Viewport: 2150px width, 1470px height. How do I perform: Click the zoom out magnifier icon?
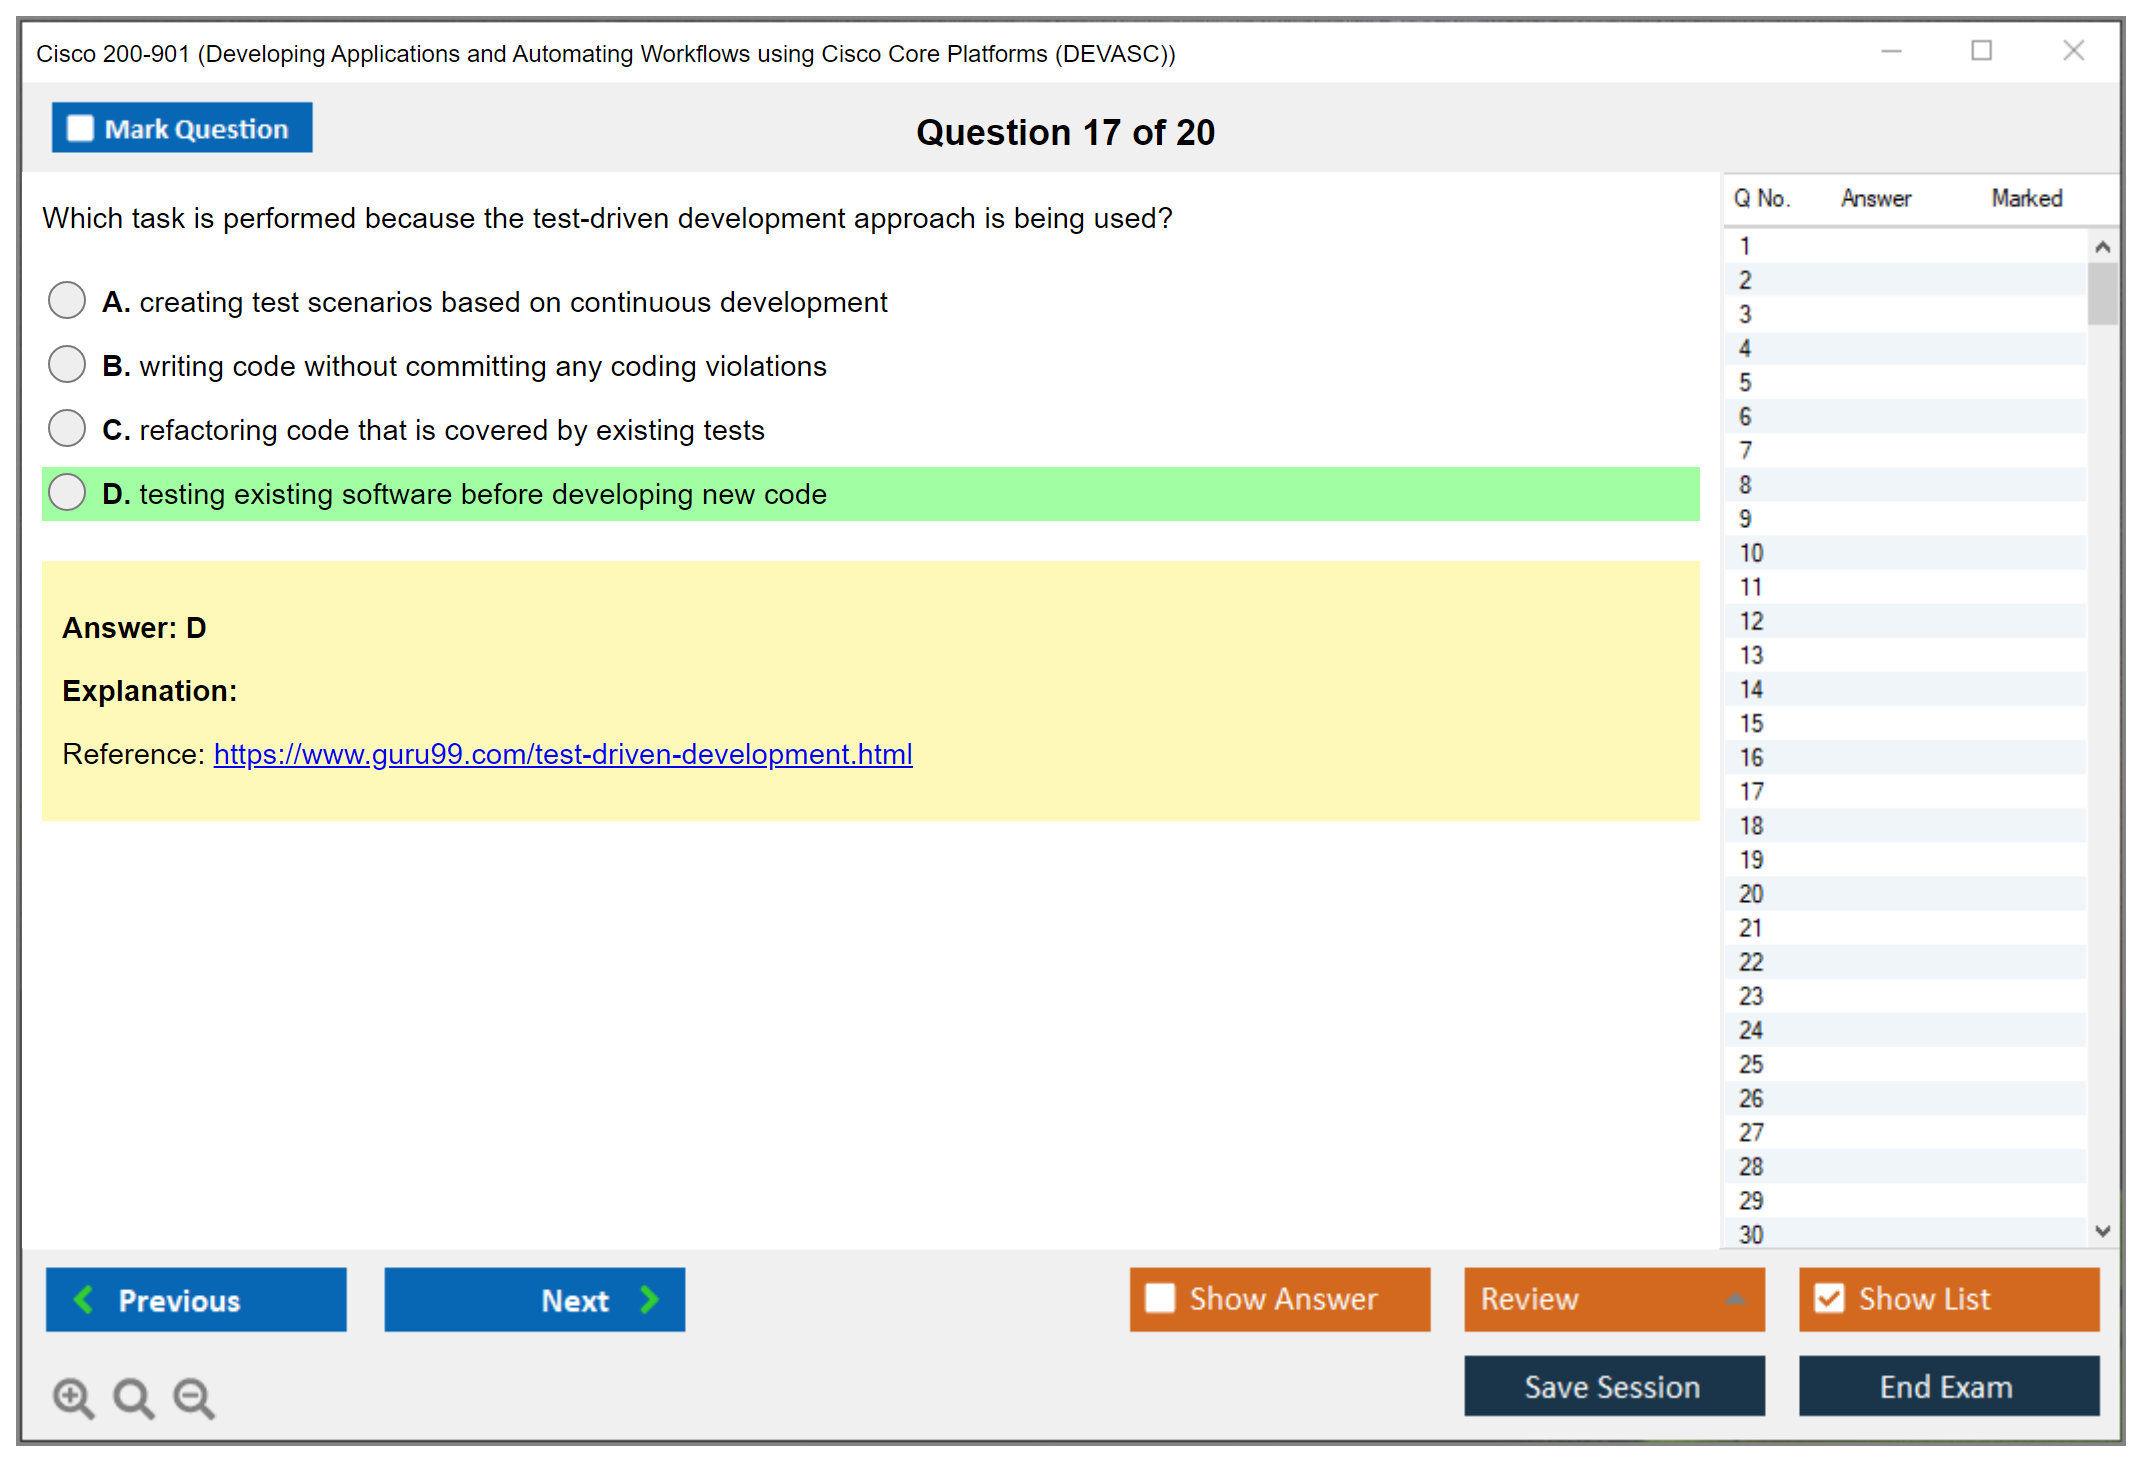tap(194, 1397)
